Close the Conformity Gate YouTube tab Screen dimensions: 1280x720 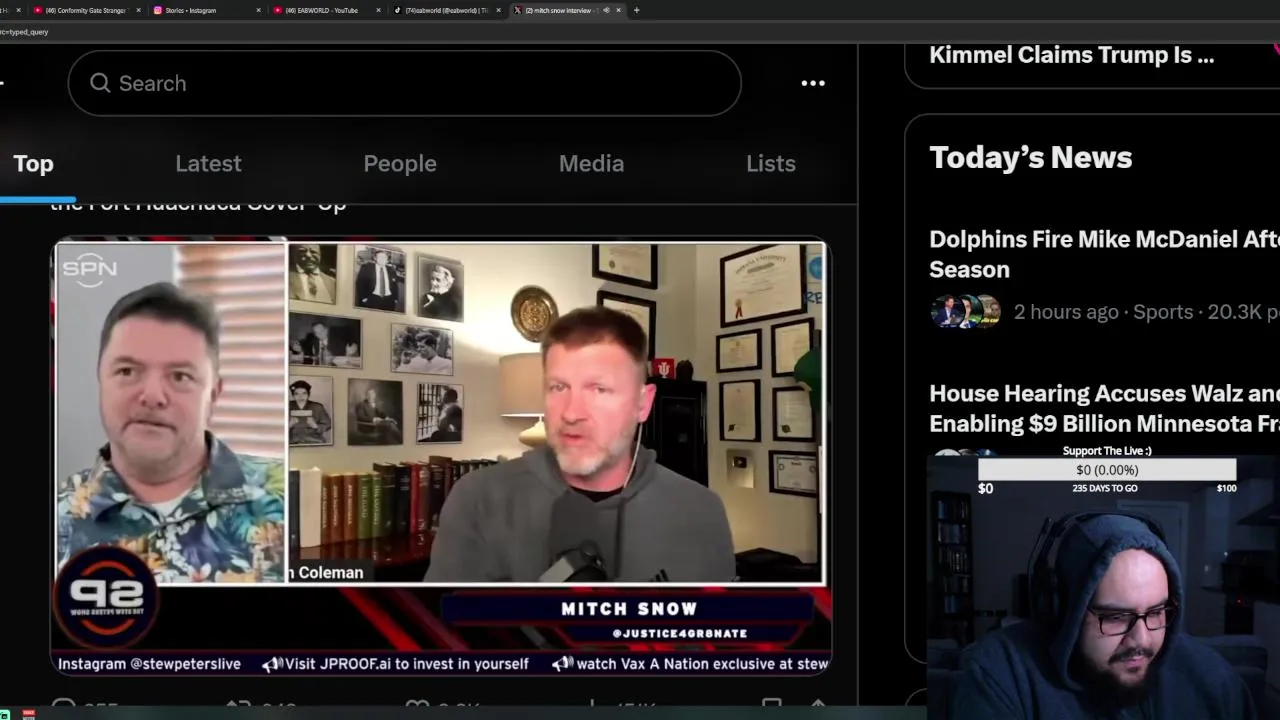[x=138, y=10]
